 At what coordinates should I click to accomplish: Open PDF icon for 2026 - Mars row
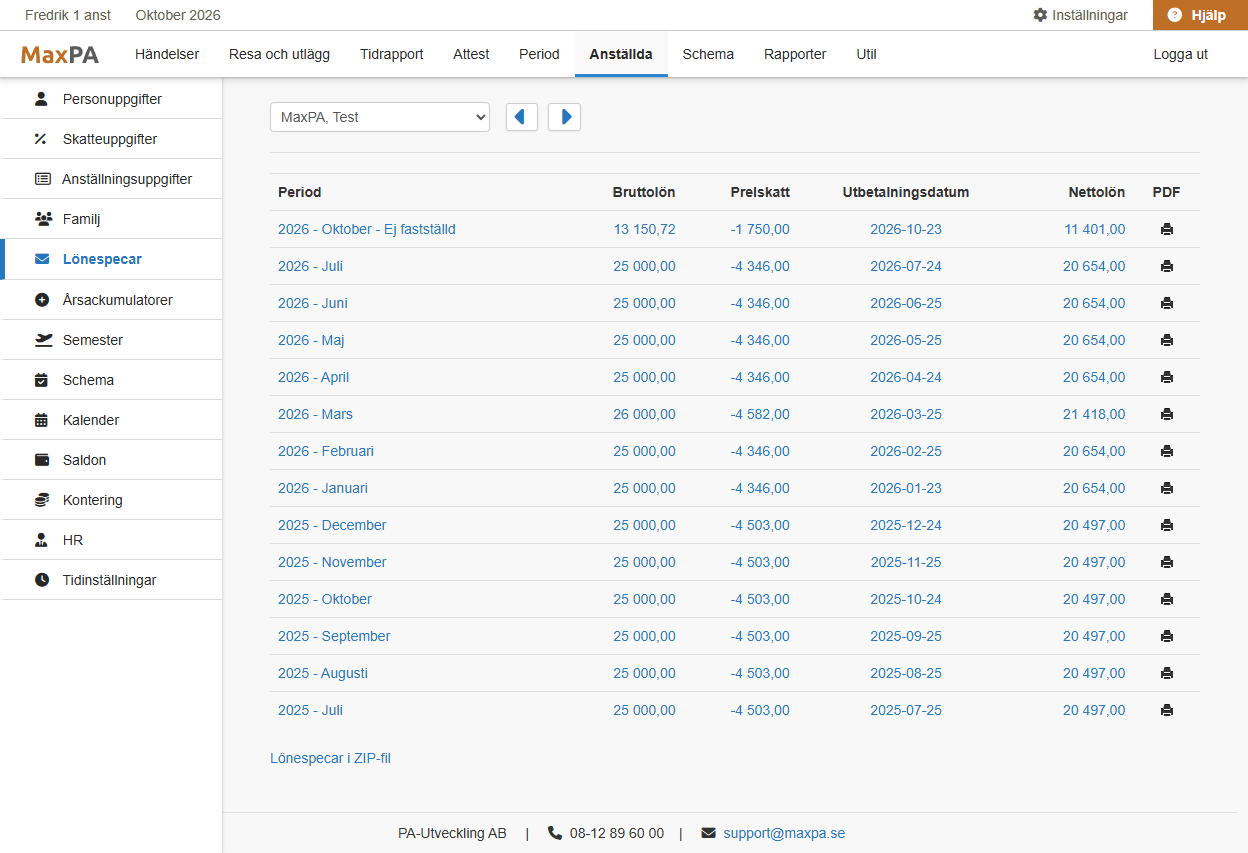coord(1166,414)
